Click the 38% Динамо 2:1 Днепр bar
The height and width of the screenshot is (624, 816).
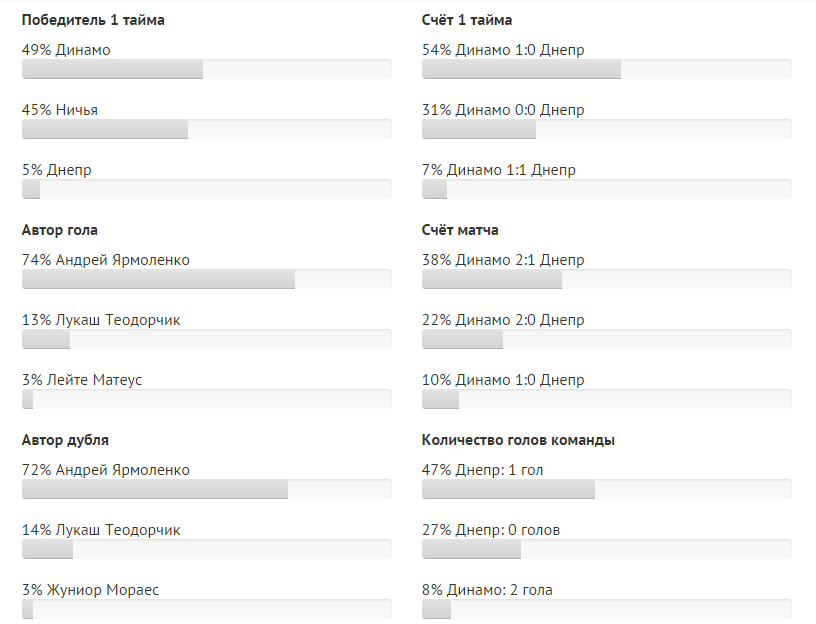(606, 279)
